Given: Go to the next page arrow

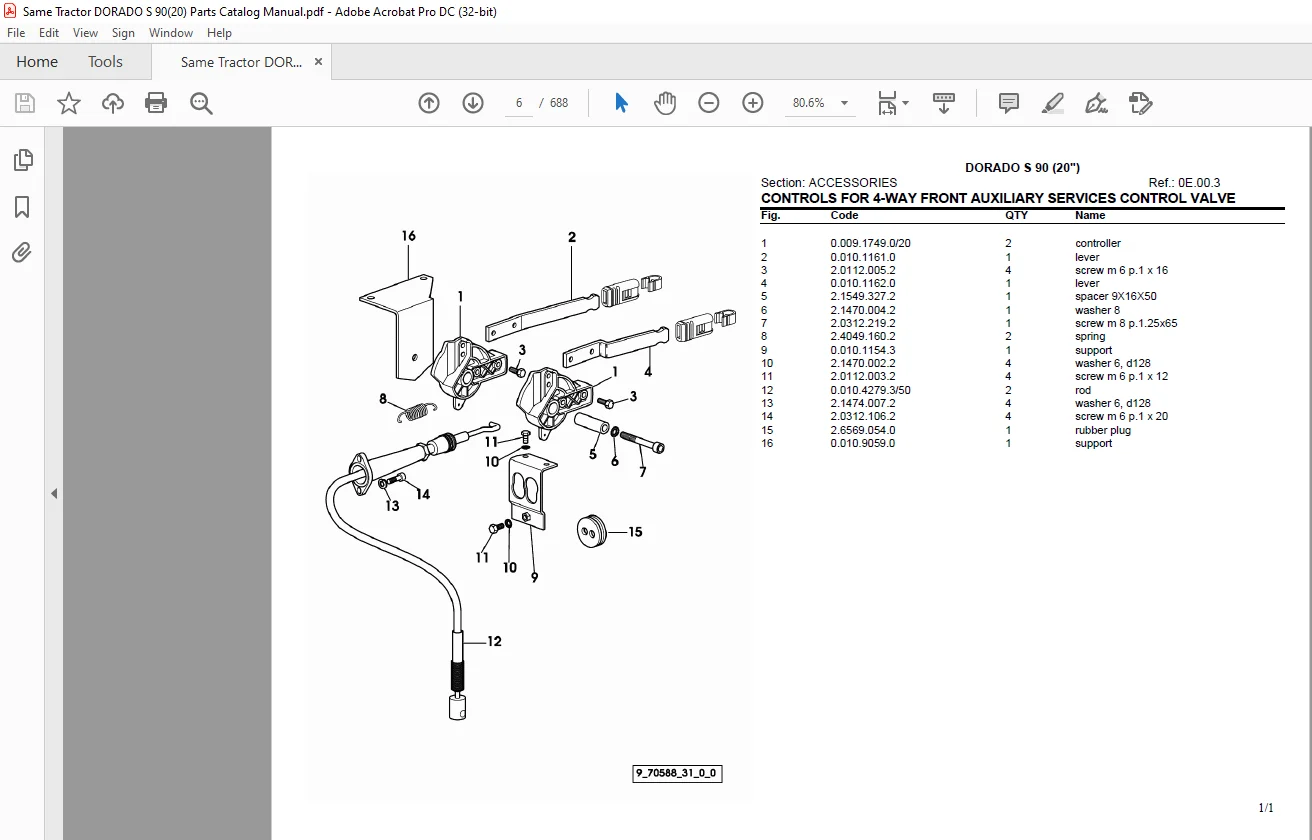Looking at the screenshot, I should pos(473,103).
